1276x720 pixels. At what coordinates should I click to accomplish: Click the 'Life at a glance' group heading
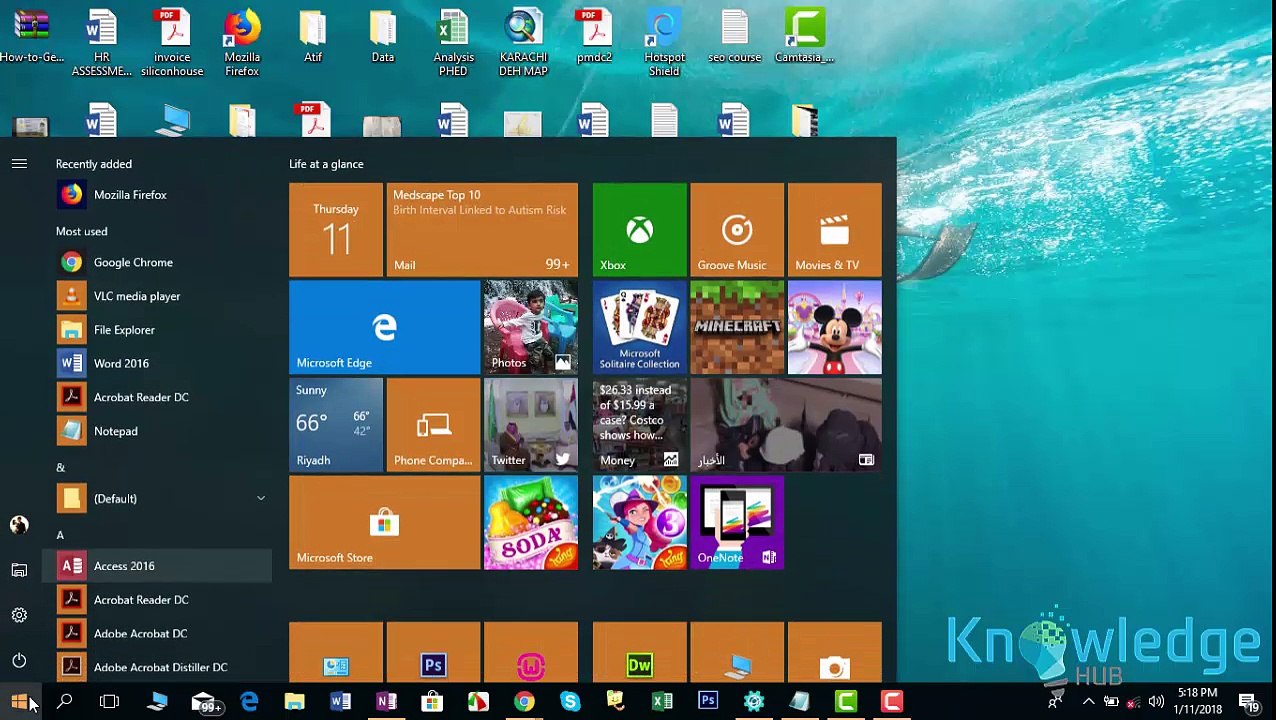[x=326, y=164]
